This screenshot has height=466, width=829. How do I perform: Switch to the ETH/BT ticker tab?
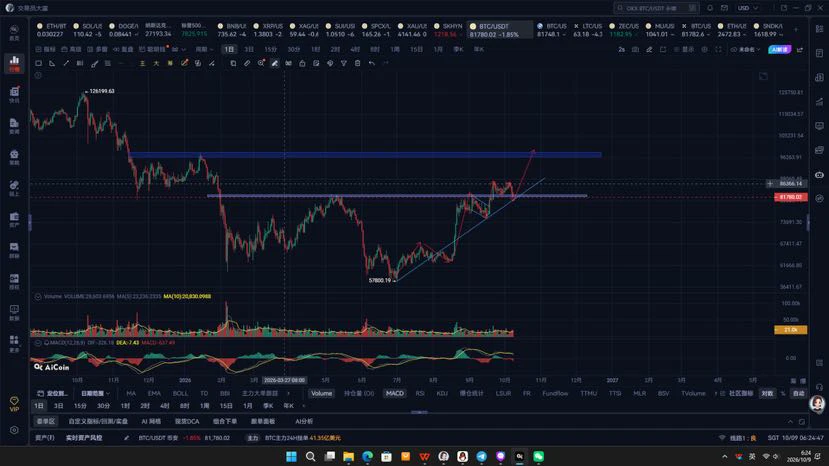[x=52, y=30]
